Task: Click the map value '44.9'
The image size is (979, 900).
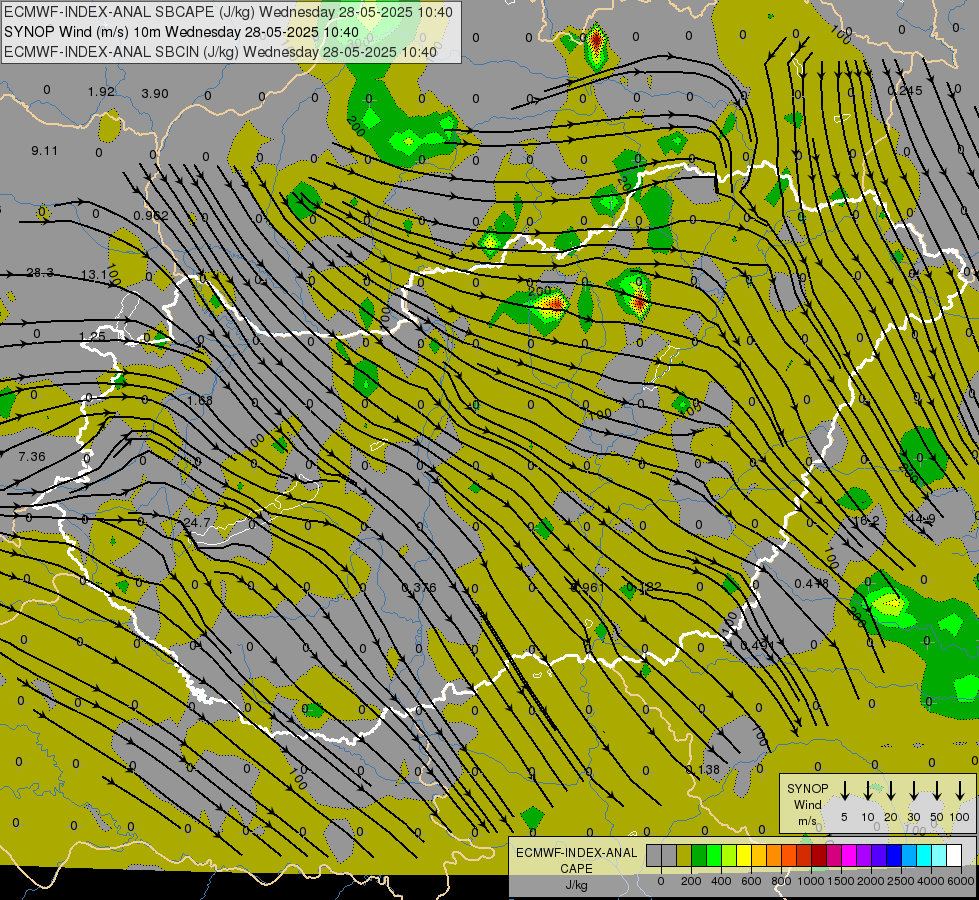Action: pos(921,519)
